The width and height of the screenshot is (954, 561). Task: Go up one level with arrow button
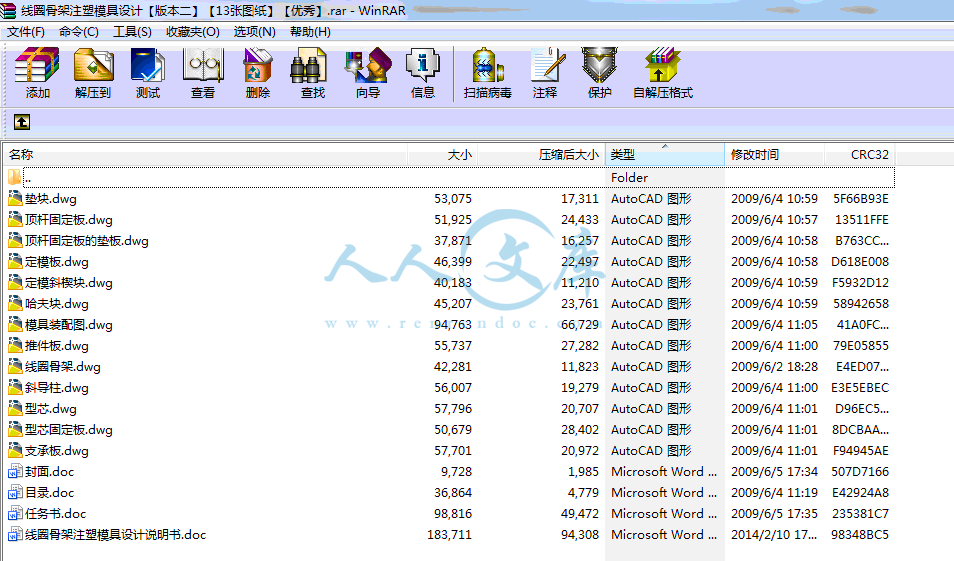[x=22, y=122]
